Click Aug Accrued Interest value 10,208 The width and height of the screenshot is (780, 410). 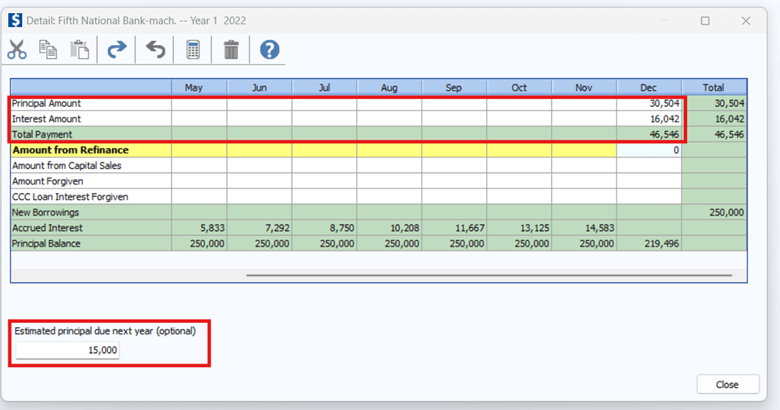coord(390,228)
